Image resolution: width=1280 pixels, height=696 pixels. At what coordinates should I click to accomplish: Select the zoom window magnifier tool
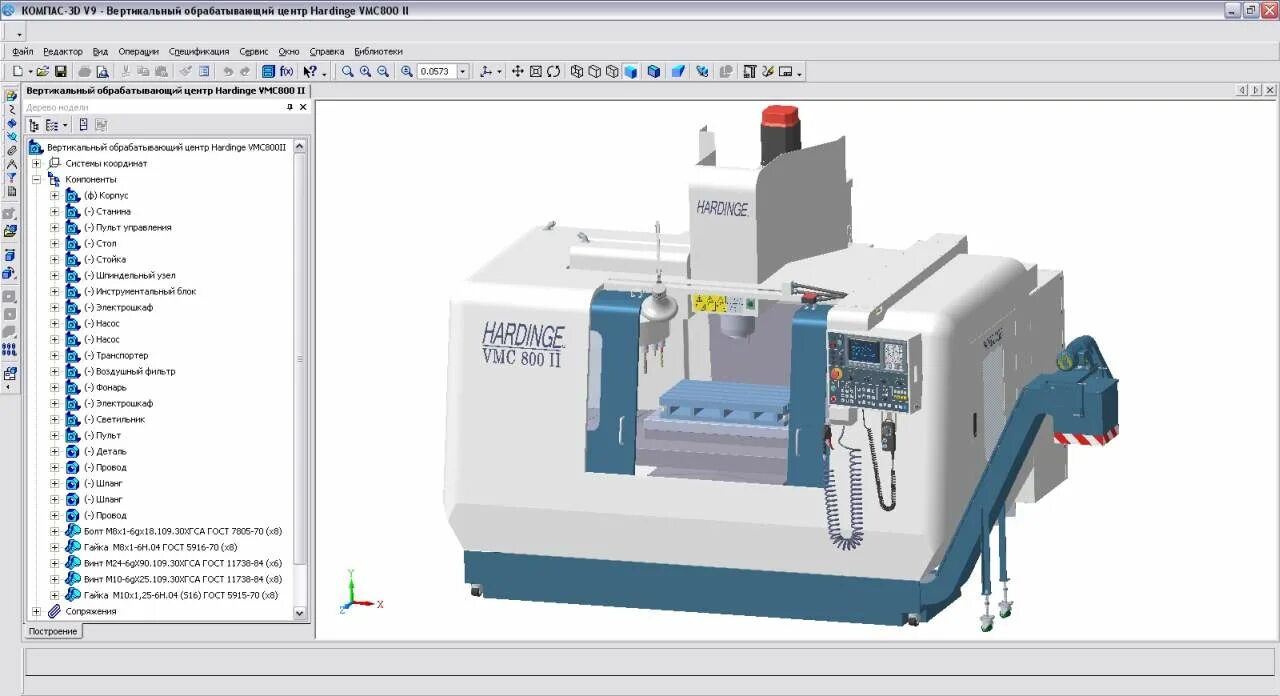pos(348,71)
